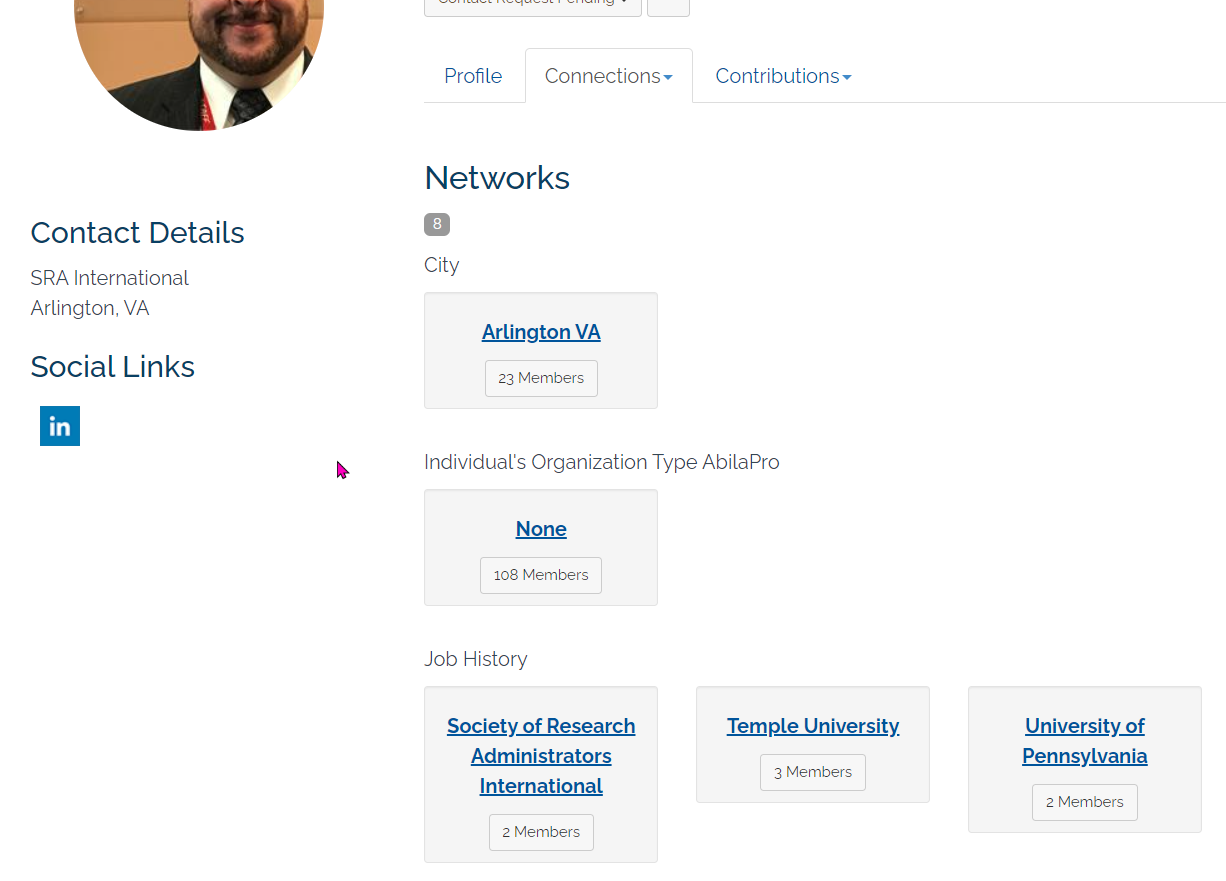
Task: Open the Temple University network link
Action: (813, 726)
